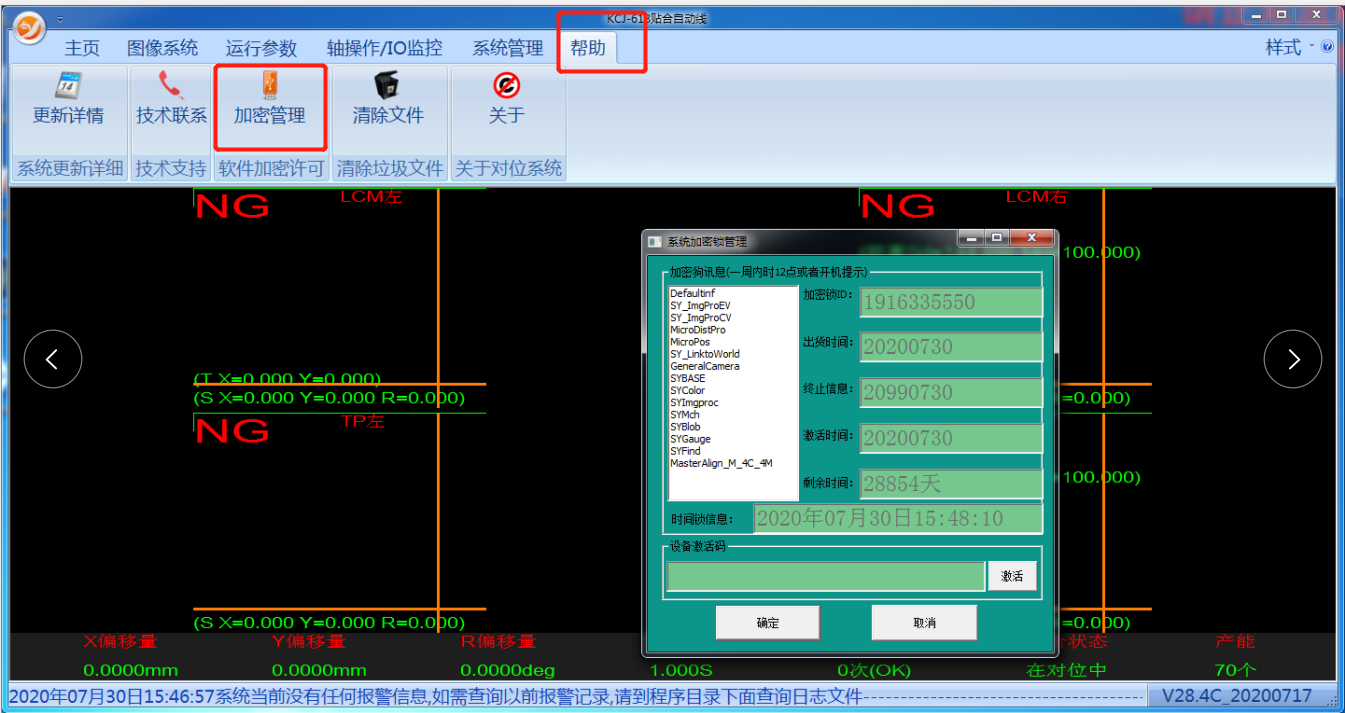Click the 设备激活码 input field
Screen dimensions: 1345x713
click(x=826, y=577)
